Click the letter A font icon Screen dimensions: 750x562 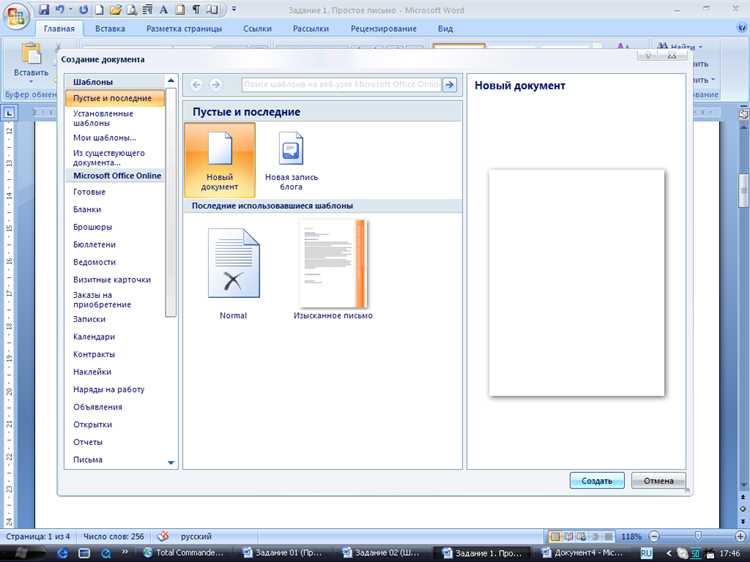(x=164, y=9)
